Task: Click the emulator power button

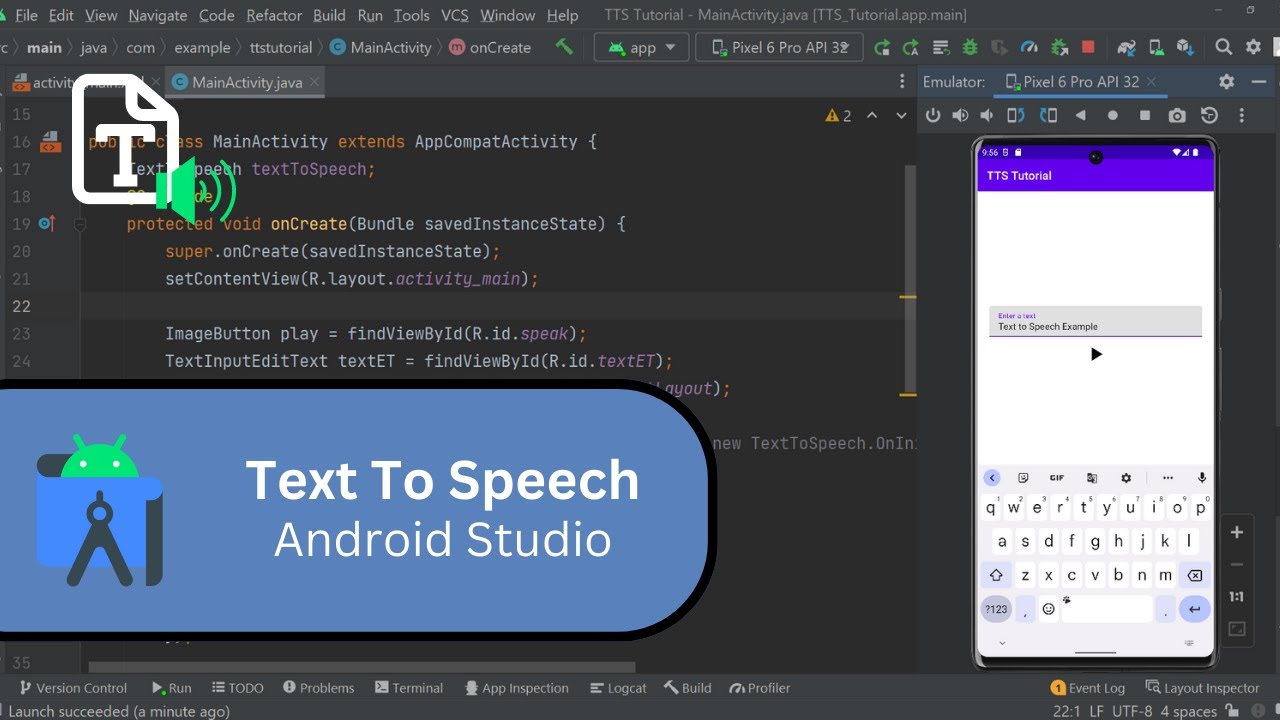Action: [933, 115]
